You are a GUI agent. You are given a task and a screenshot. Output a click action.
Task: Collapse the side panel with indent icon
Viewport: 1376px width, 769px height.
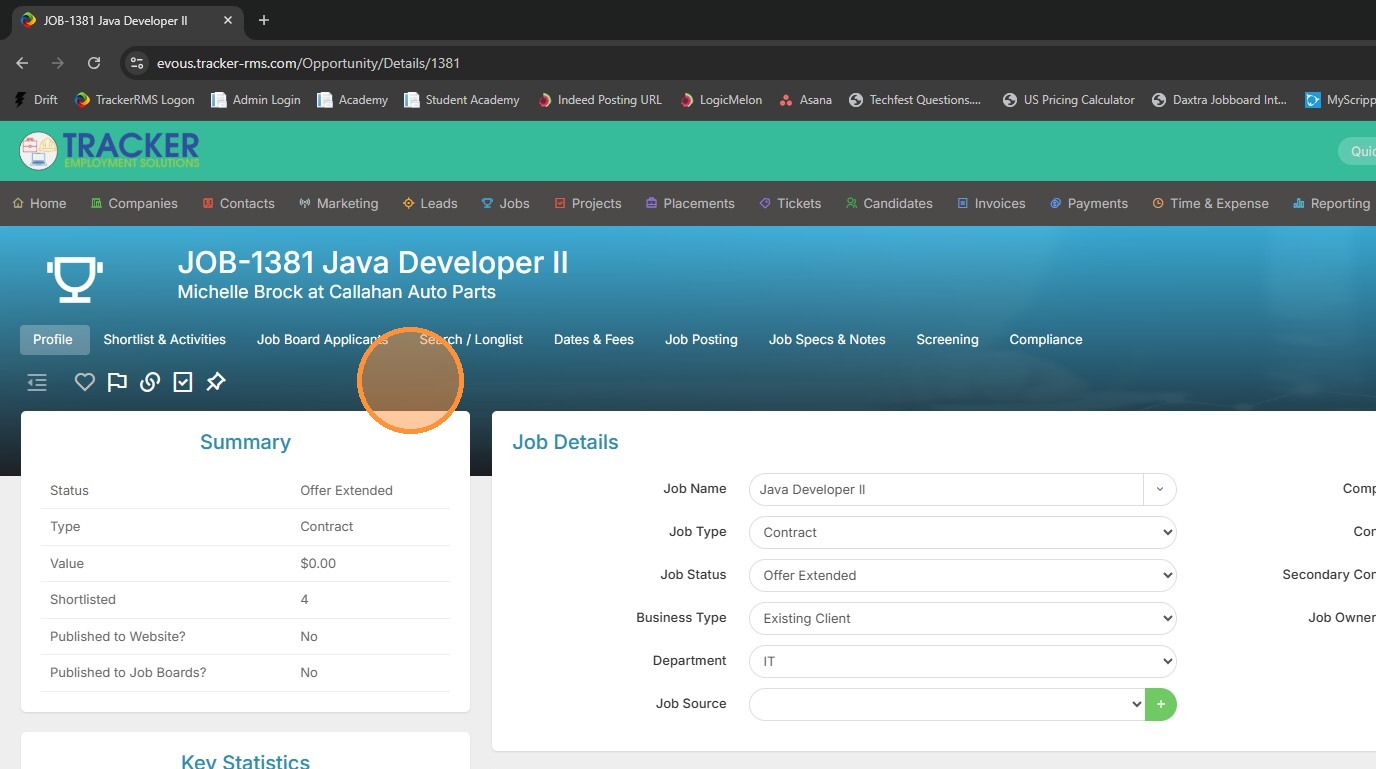click(37, 382)
